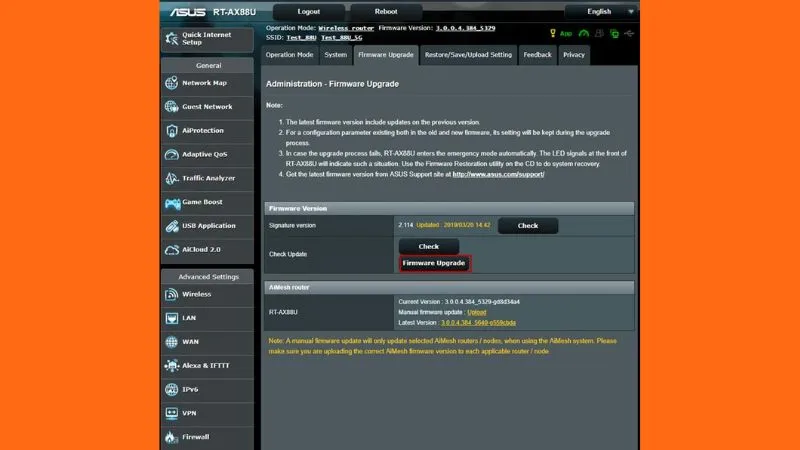Click Wireless router operation mode link

(346, 28)
